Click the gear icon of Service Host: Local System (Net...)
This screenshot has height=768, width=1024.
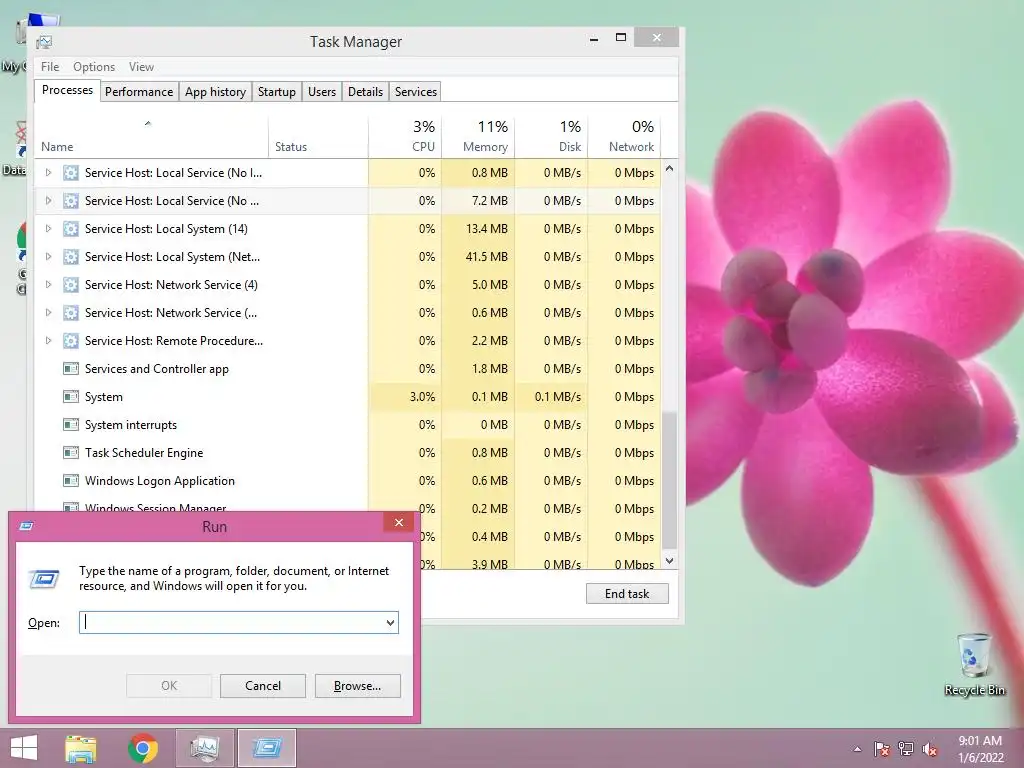point(71,257)
